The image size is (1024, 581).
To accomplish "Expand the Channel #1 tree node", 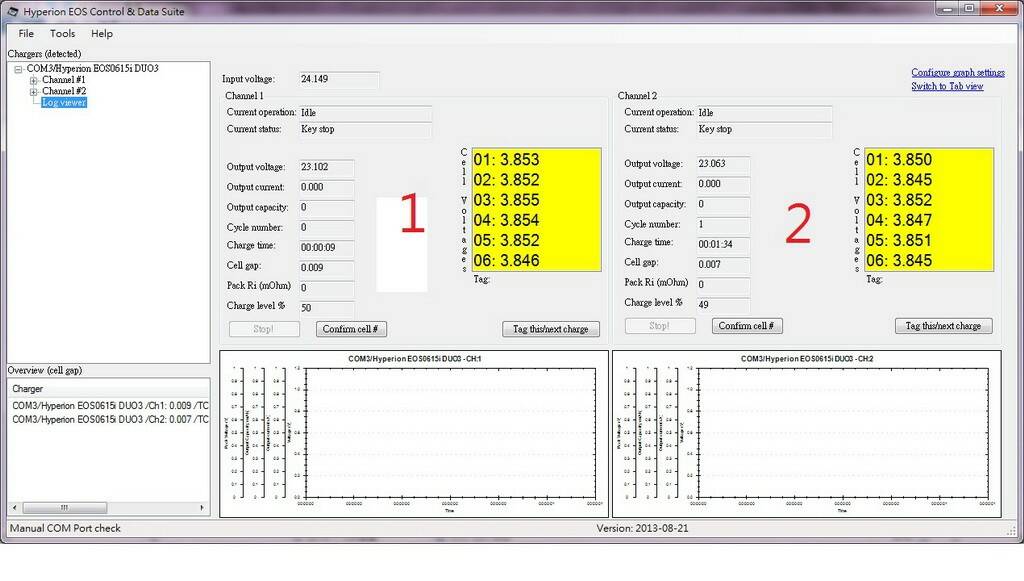I will (33, 80).
